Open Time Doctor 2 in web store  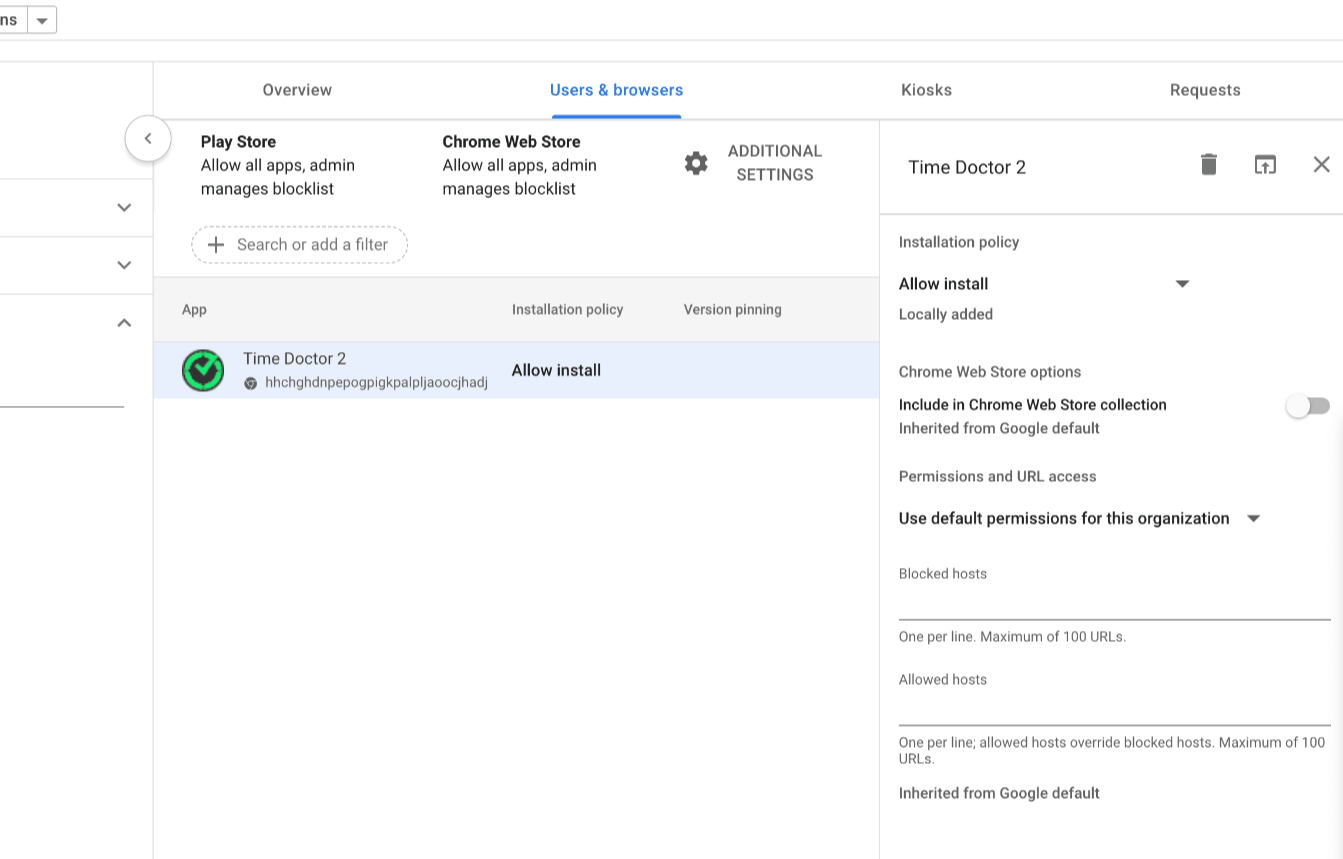1265,165
